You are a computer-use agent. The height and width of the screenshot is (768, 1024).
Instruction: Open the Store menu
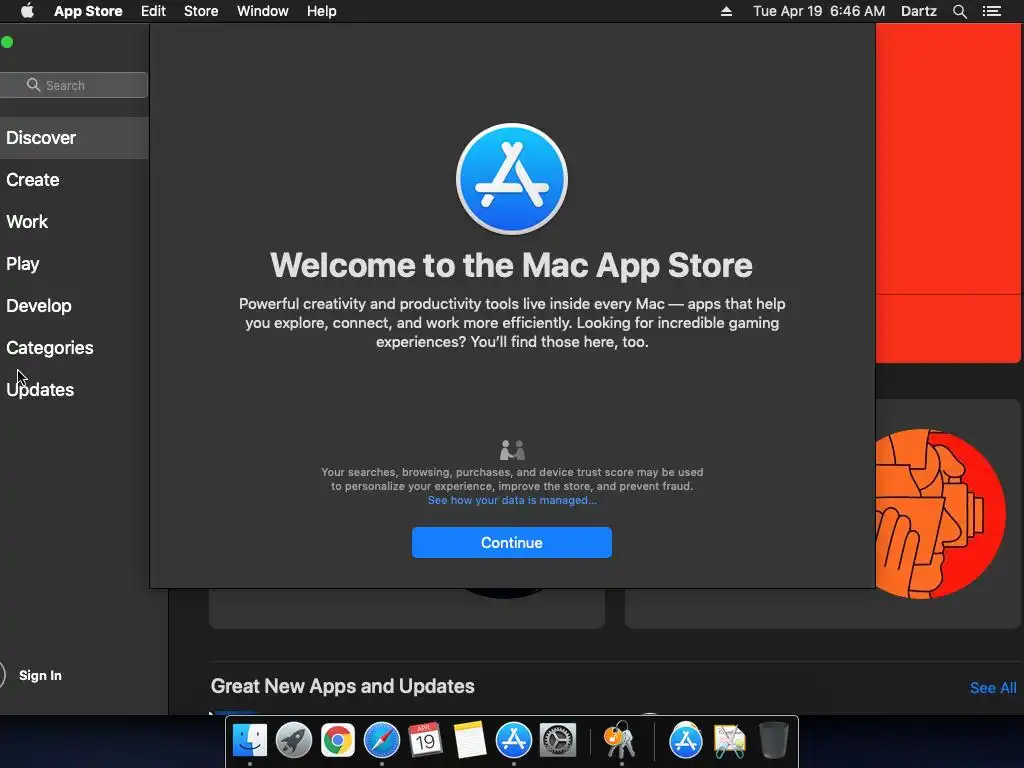[201, 11]
